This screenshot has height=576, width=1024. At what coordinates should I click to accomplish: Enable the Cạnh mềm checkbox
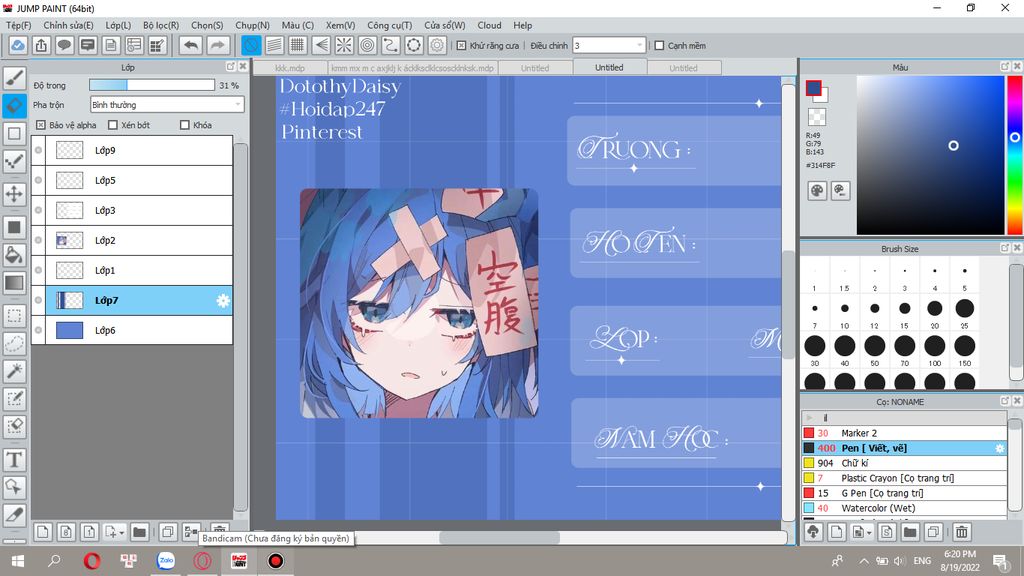pyautogui.click(x=659, y=46)
